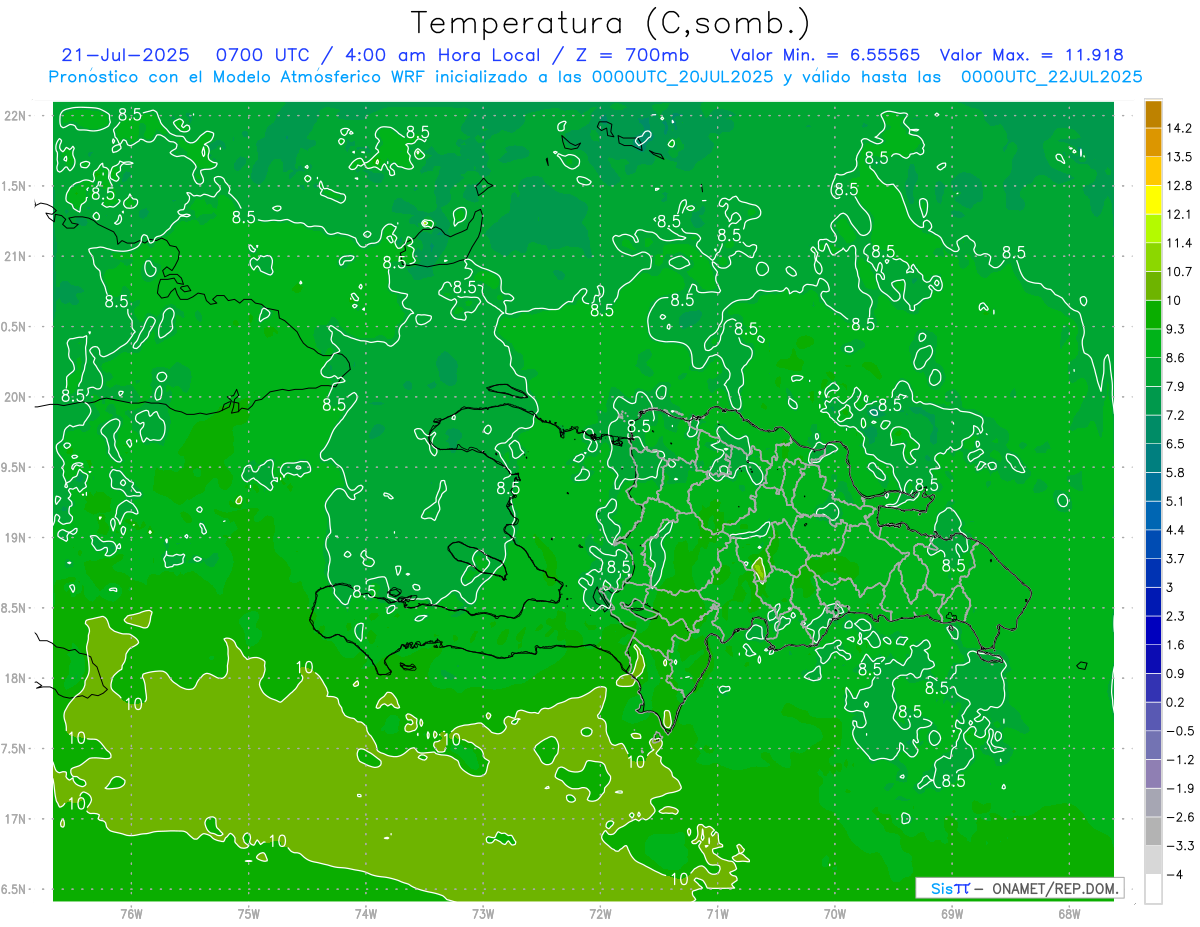Pick the olive swatch between 10 and 10.7
The height and width of the screenshot is (927, 1200).
pyautogui.click(x=1153, y=286)
